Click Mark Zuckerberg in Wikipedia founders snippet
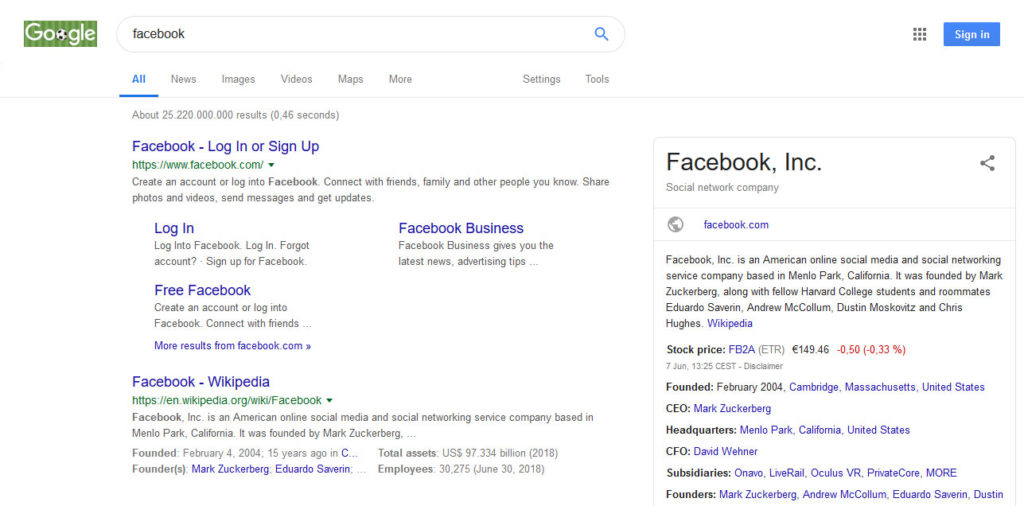The width and height of the screenshot is (1024, 506). point(231,469)
